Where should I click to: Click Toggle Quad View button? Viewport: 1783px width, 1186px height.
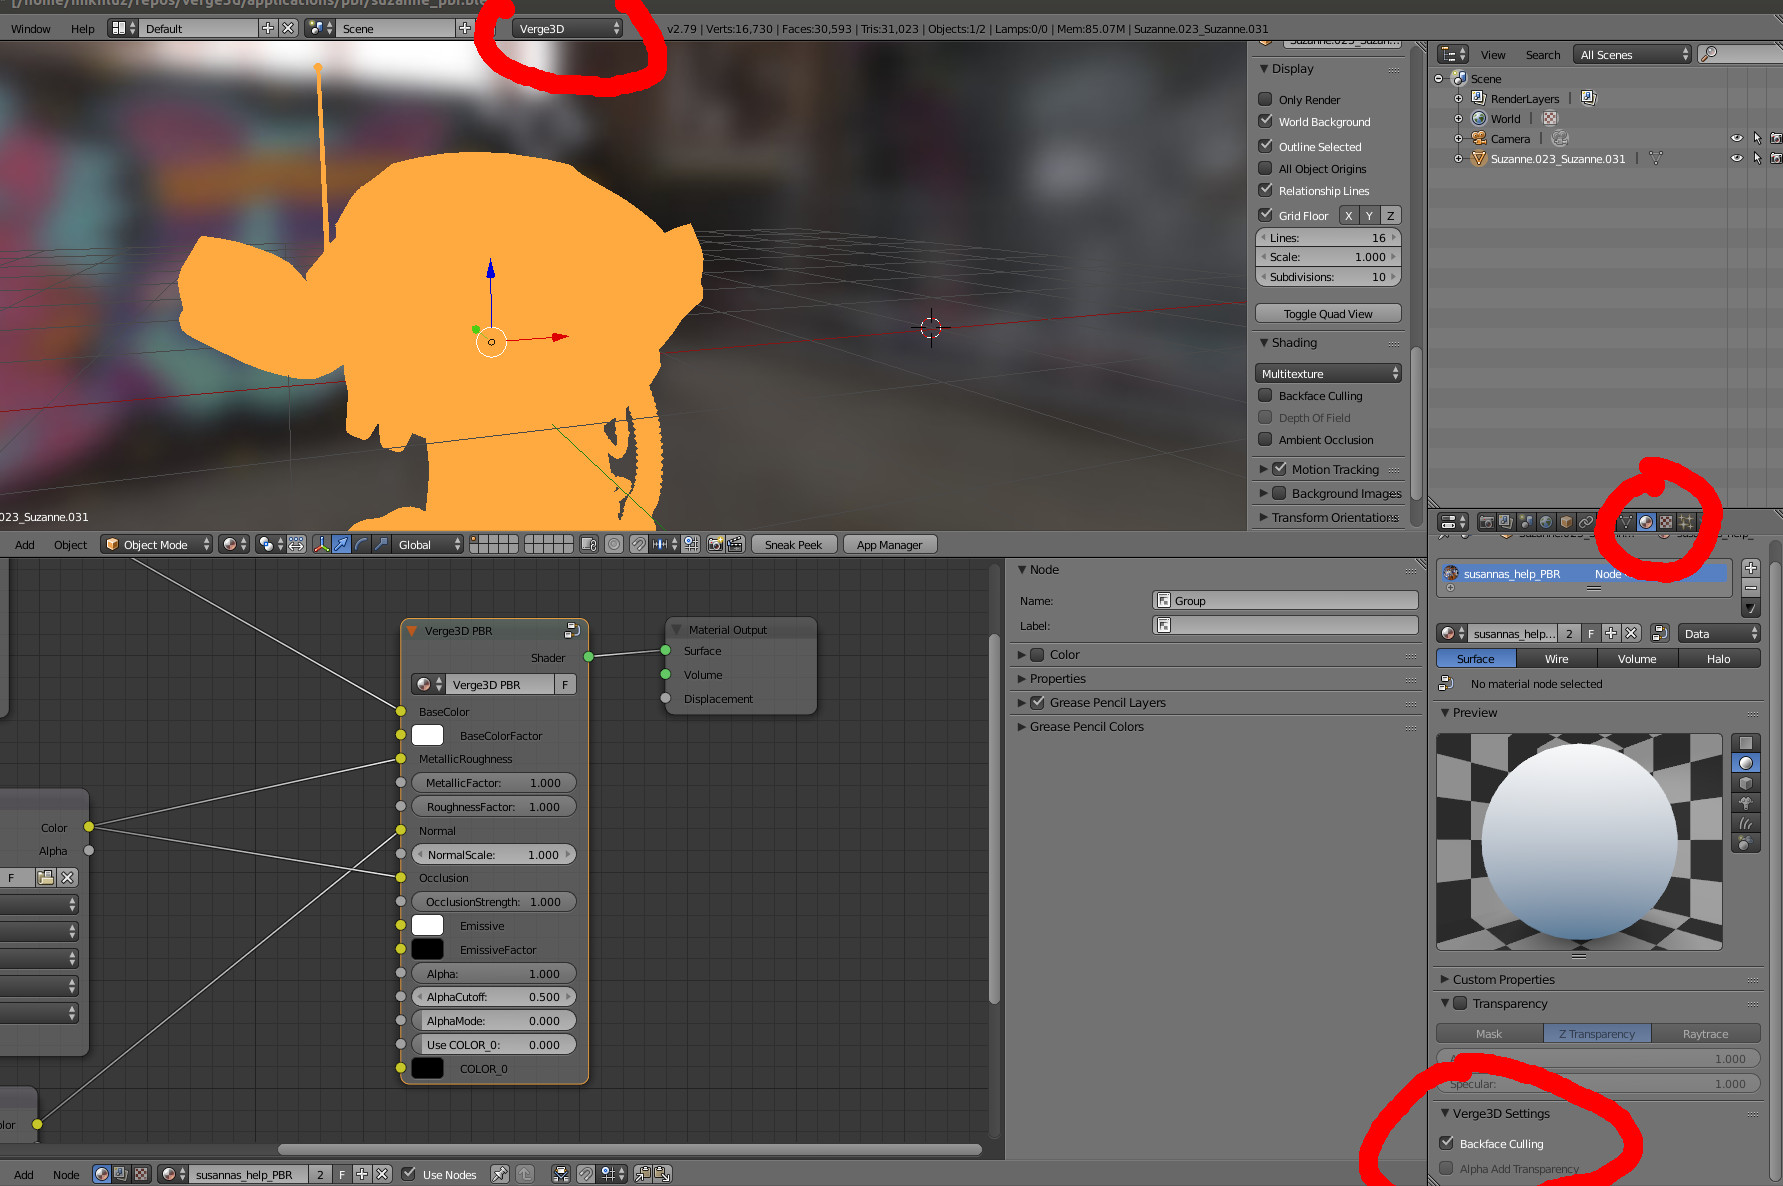click(x=1328, y=313)
